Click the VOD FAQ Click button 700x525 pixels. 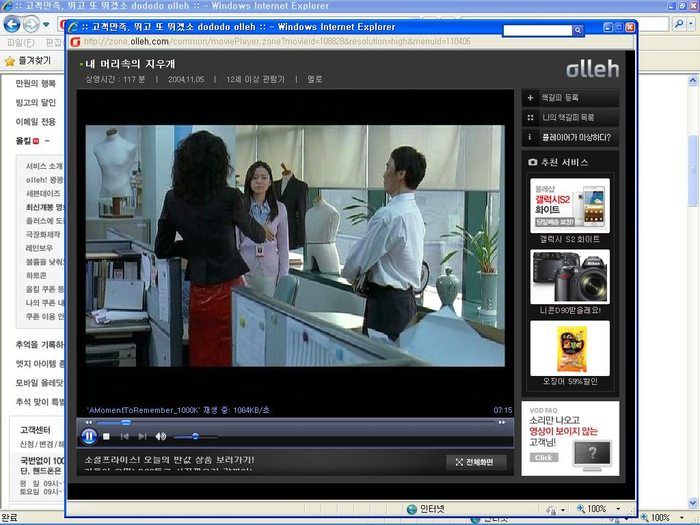coord(543,458)
